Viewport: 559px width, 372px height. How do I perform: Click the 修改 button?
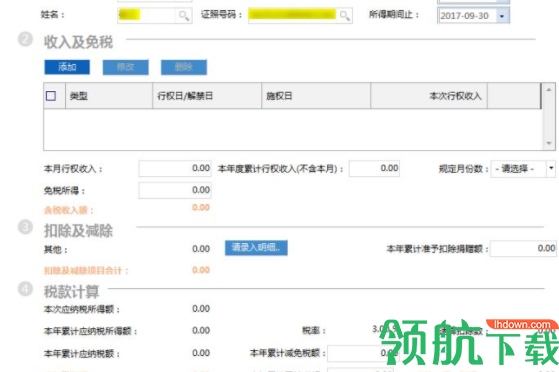tap(125, 67)
